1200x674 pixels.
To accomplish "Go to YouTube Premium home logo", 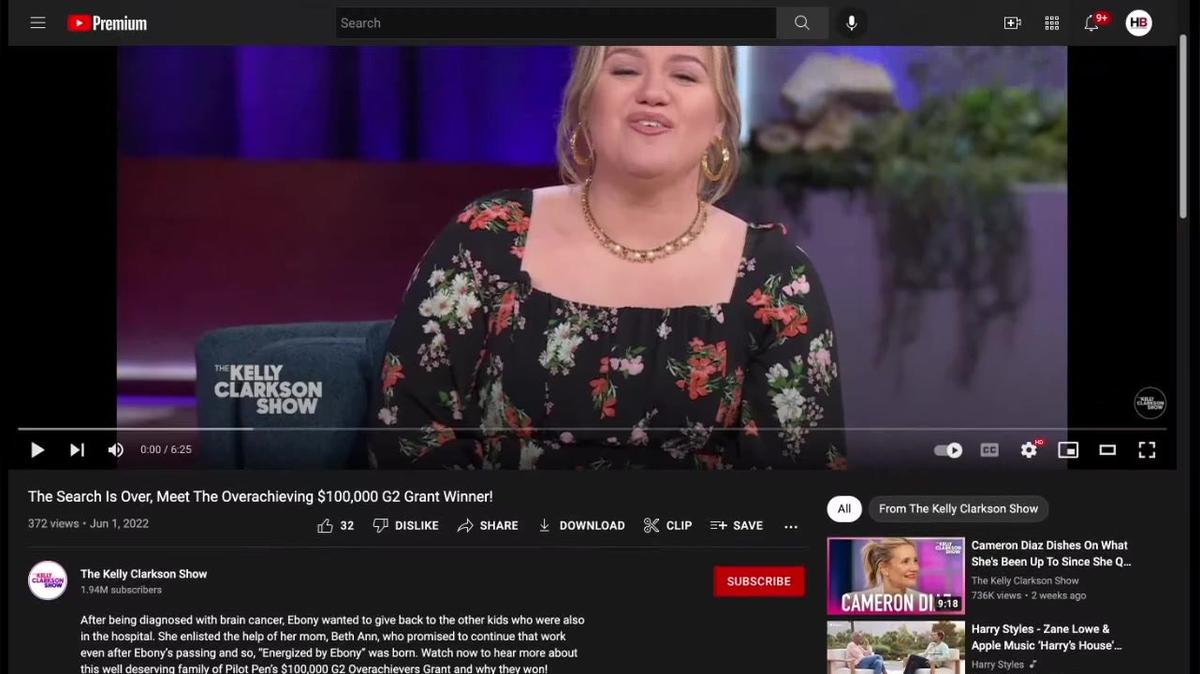I will pos(107,23).
